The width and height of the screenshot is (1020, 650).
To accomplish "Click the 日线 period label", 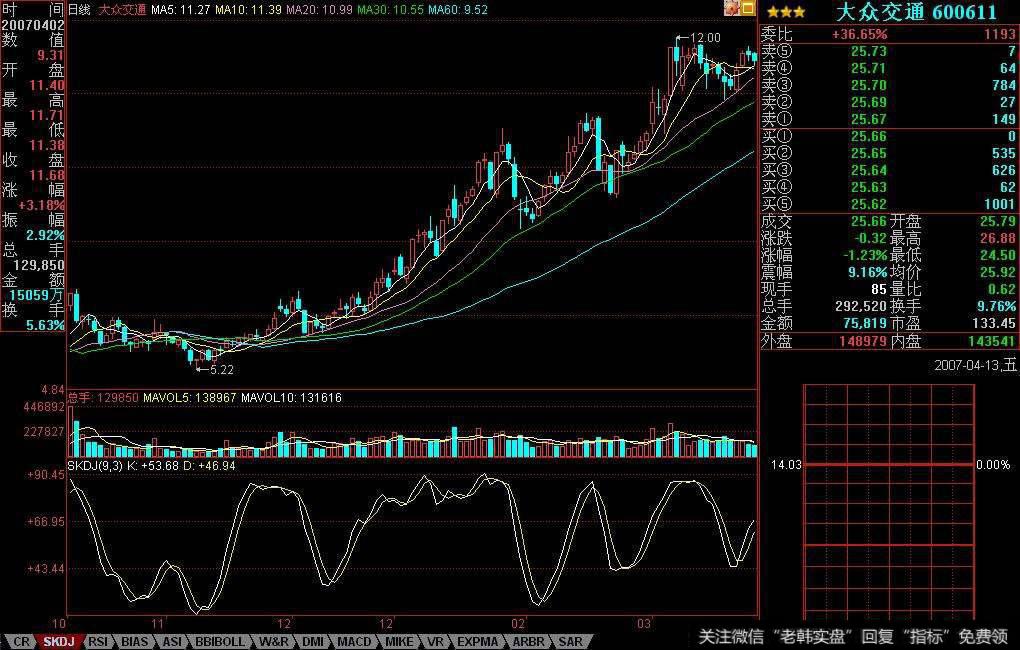I will pos(79,9).
